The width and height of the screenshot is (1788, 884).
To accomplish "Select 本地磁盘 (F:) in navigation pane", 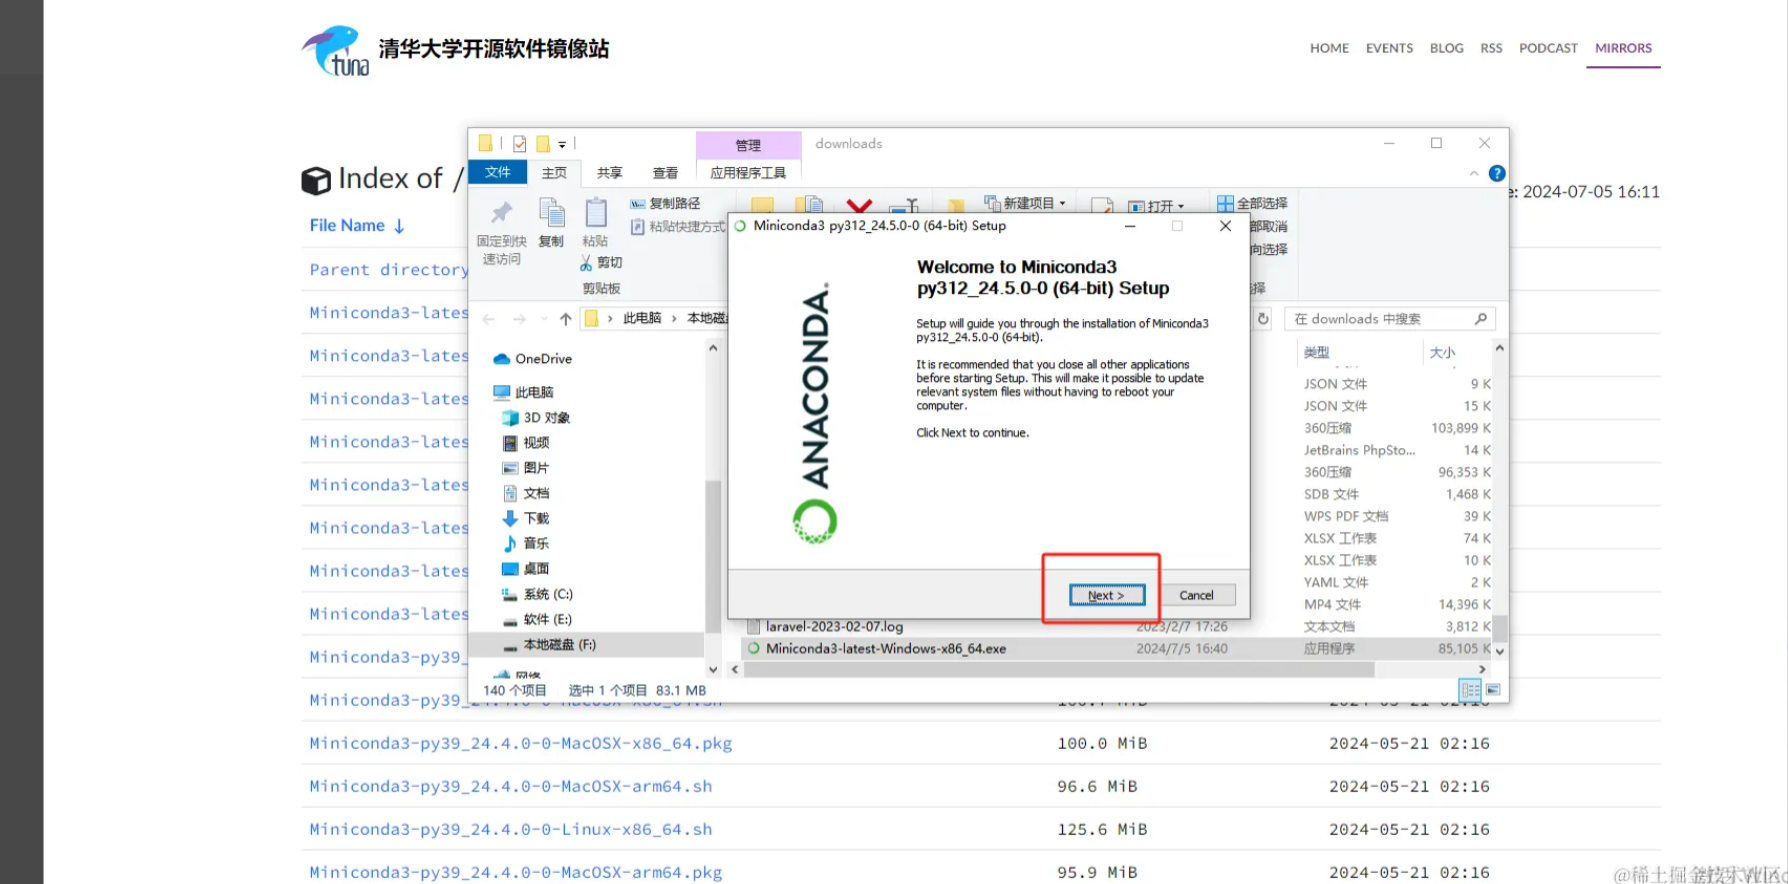I will [559, 645].
